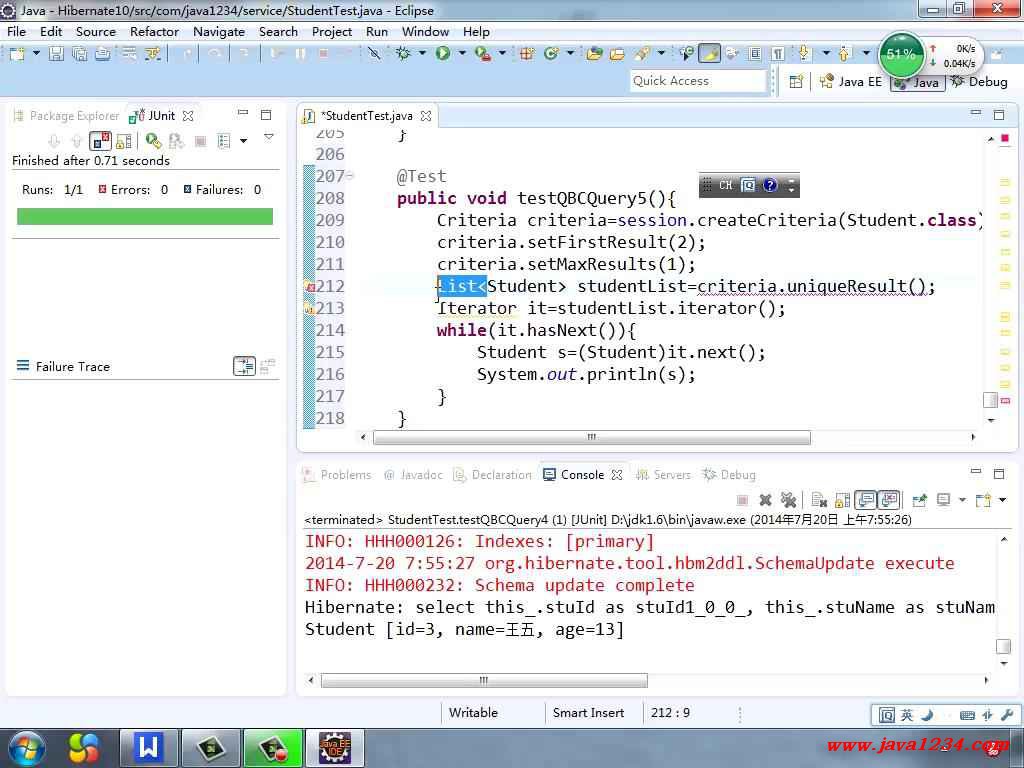Toggle Show Console When Standard Error Changes
Screen dimensions: 1024x768
(x=889, y=500)
